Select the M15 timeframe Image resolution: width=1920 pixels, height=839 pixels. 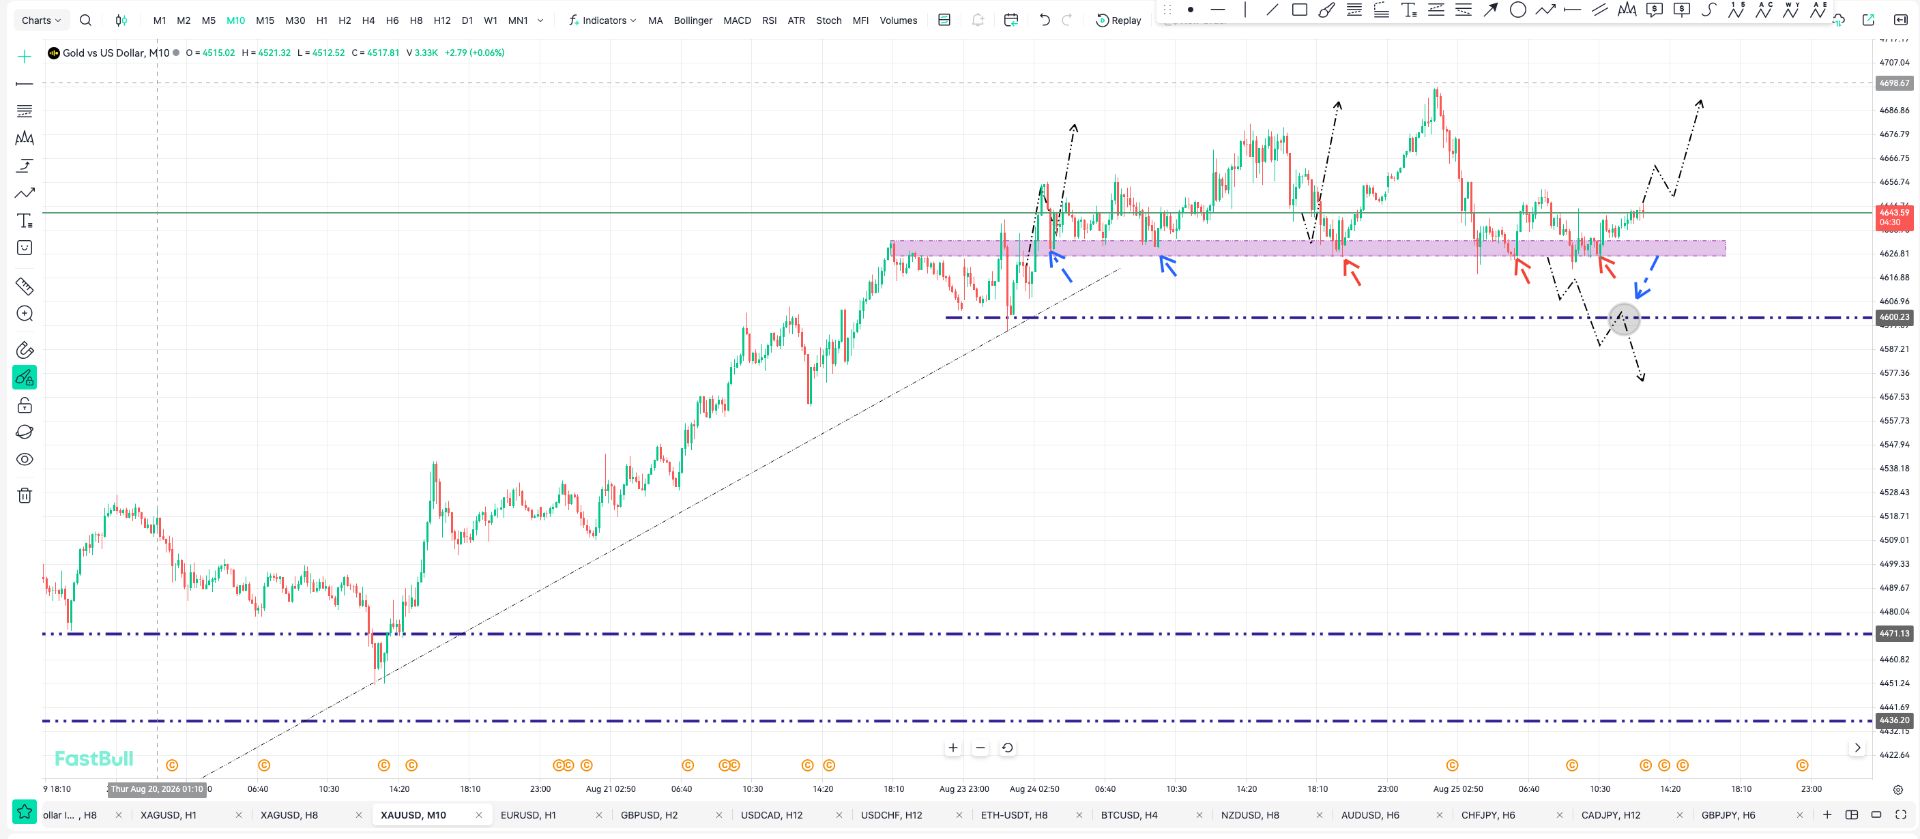265,20
